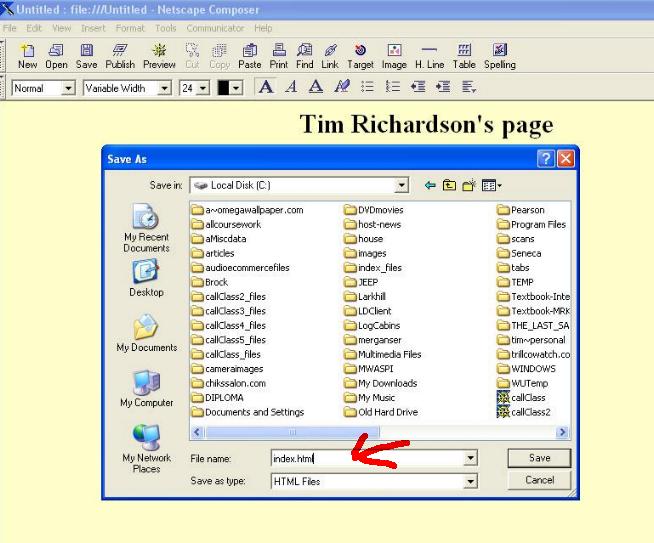Screen dimensions: 654x543
Task: Click the Save button in Save As dialog
Action: pyautogui.click(x=539, y=458)
